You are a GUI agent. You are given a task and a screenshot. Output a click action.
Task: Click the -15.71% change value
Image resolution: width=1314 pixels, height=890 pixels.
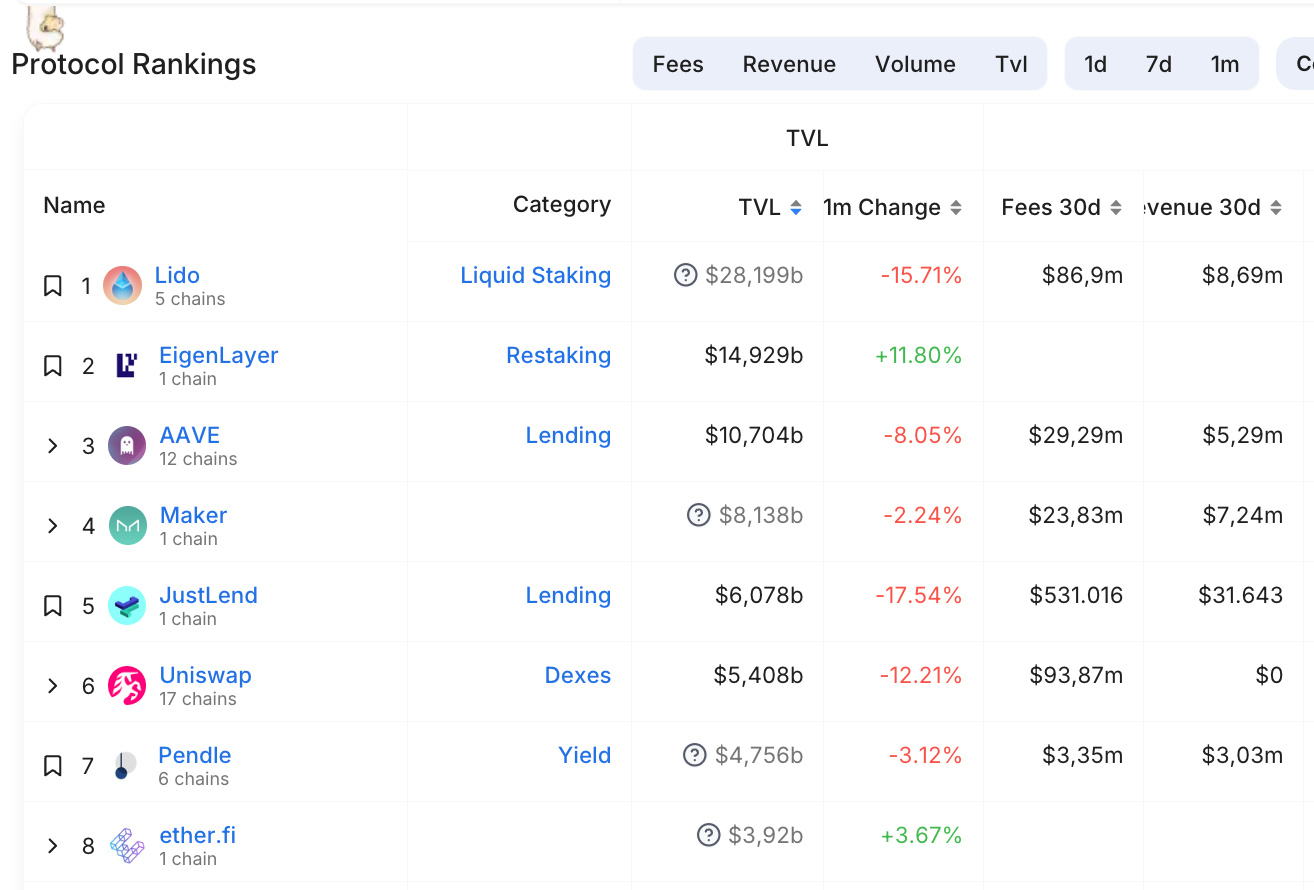pos(922,275)
